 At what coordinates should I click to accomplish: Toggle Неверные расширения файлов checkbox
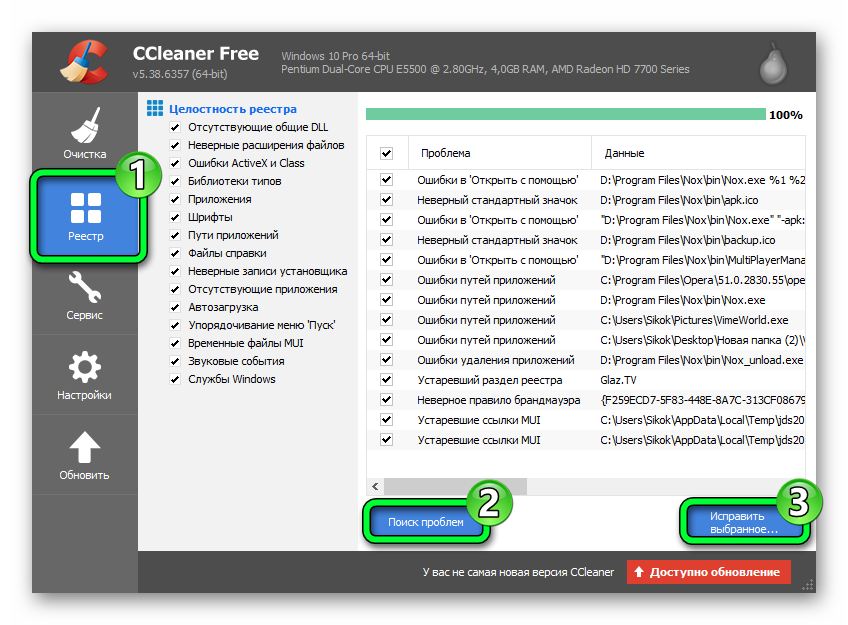pyautogui.click(x=175, y=145)
